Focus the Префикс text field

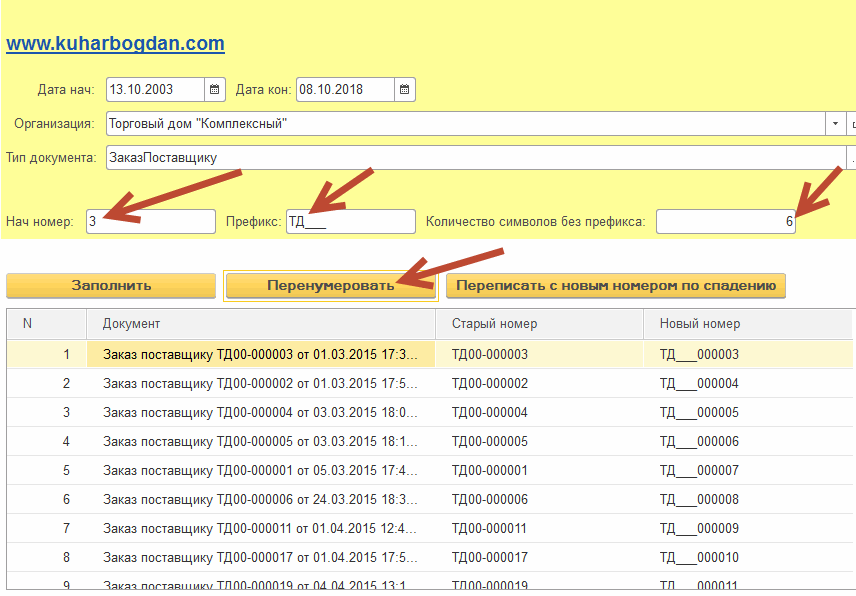[350, 222]
